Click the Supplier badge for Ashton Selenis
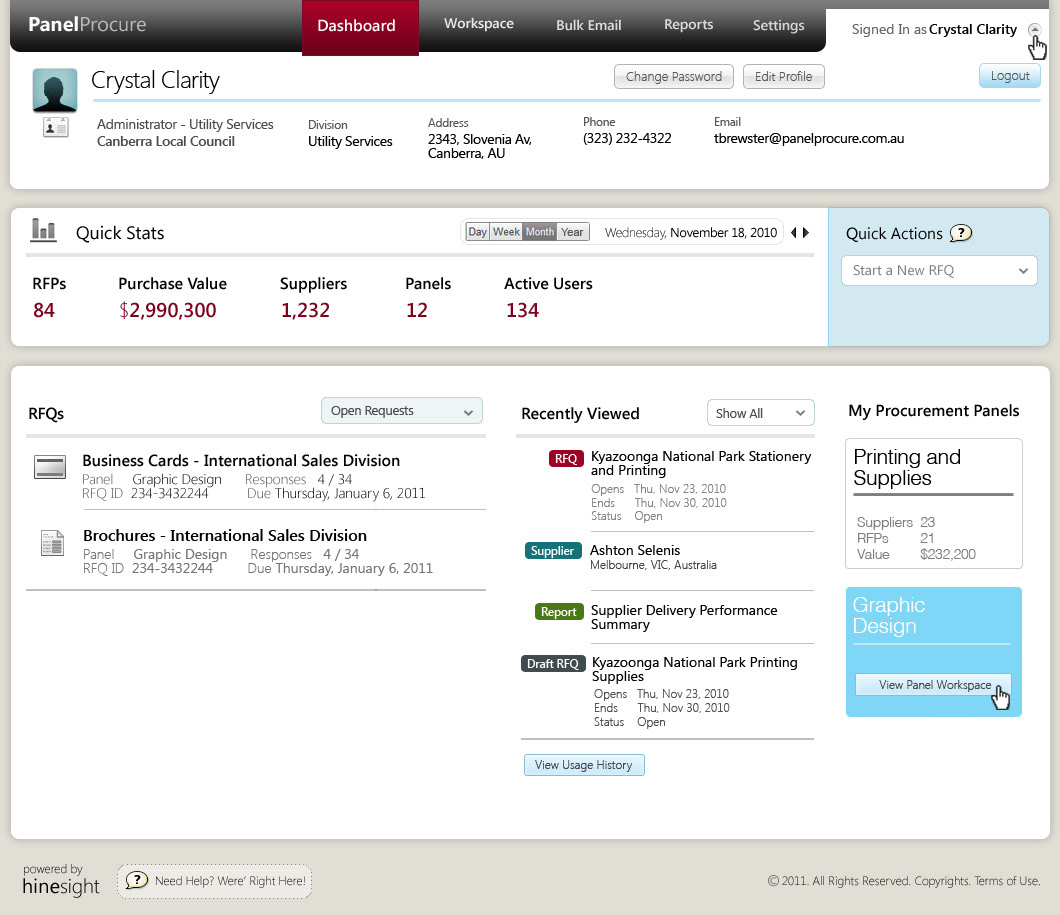Screen dimensions: 1060x915 [552, 551]
